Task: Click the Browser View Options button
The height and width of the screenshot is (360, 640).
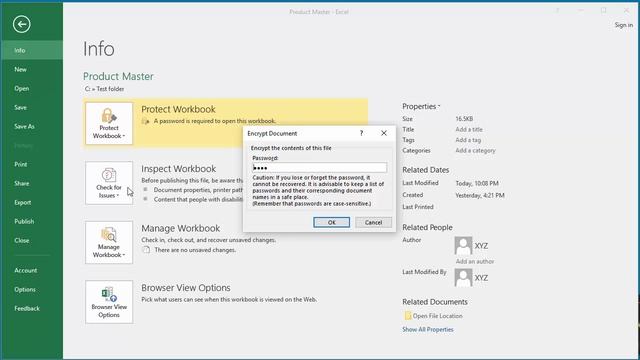Action: pyautogui.click(x=109, y=302)
